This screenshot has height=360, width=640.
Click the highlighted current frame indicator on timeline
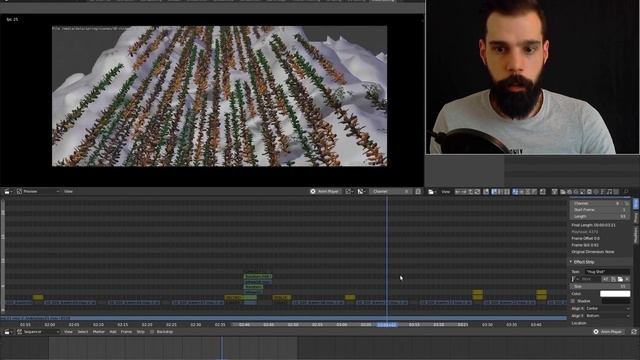click(x=387, y=325)
